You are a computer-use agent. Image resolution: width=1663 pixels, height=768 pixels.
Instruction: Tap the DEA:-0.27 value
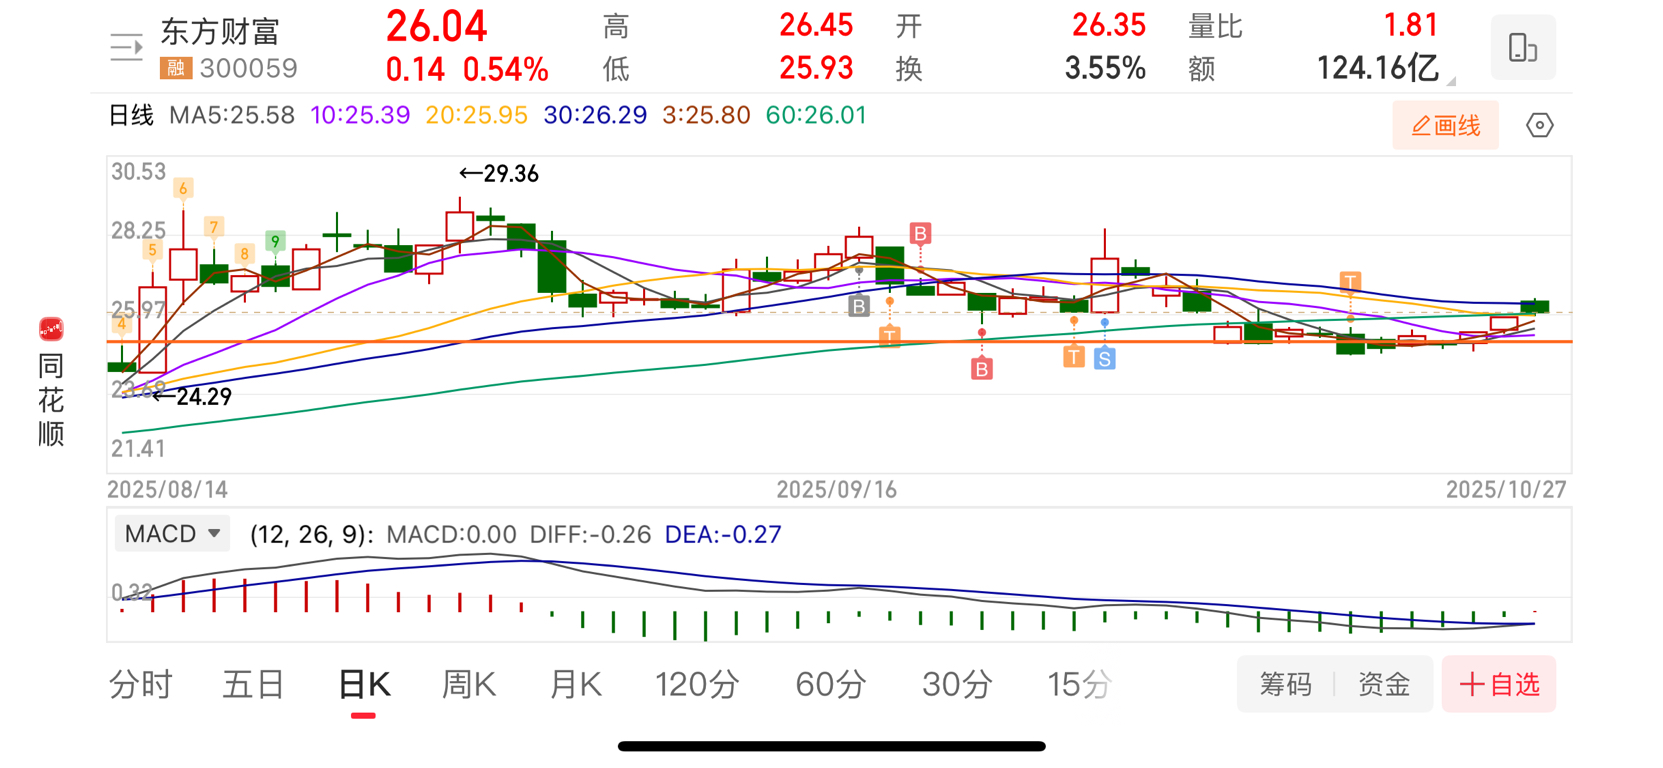click(723, 534)
